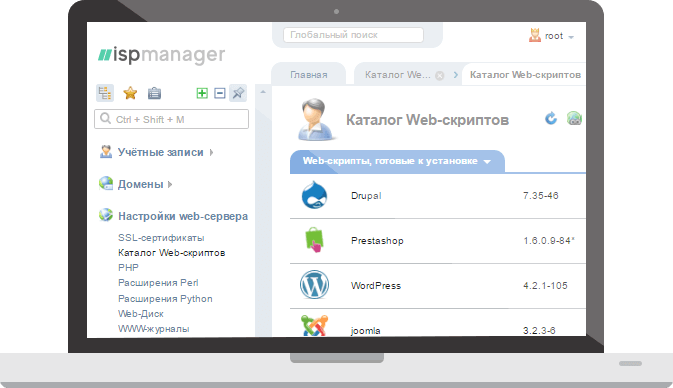673x388 pixels.
Task: Focus the global search field
Action: (353, 35)
